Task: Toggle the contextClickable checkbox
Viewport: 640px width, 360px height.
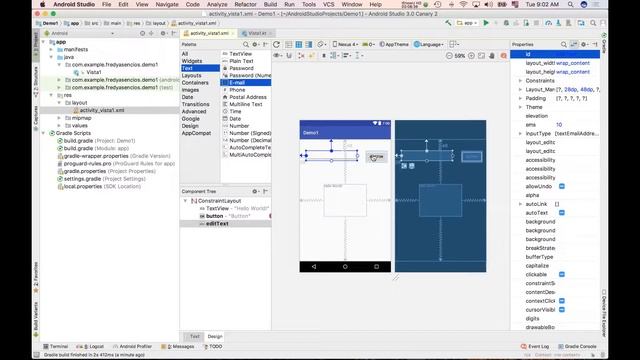Action: point(562,301)
